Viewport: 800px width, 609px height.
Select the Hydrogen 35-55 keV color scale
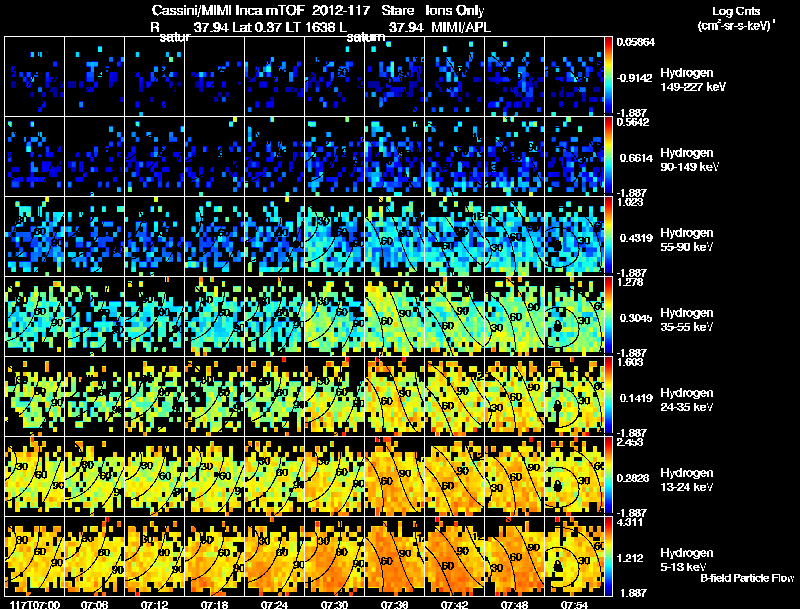pyautogui.click(x=608, y=316)
